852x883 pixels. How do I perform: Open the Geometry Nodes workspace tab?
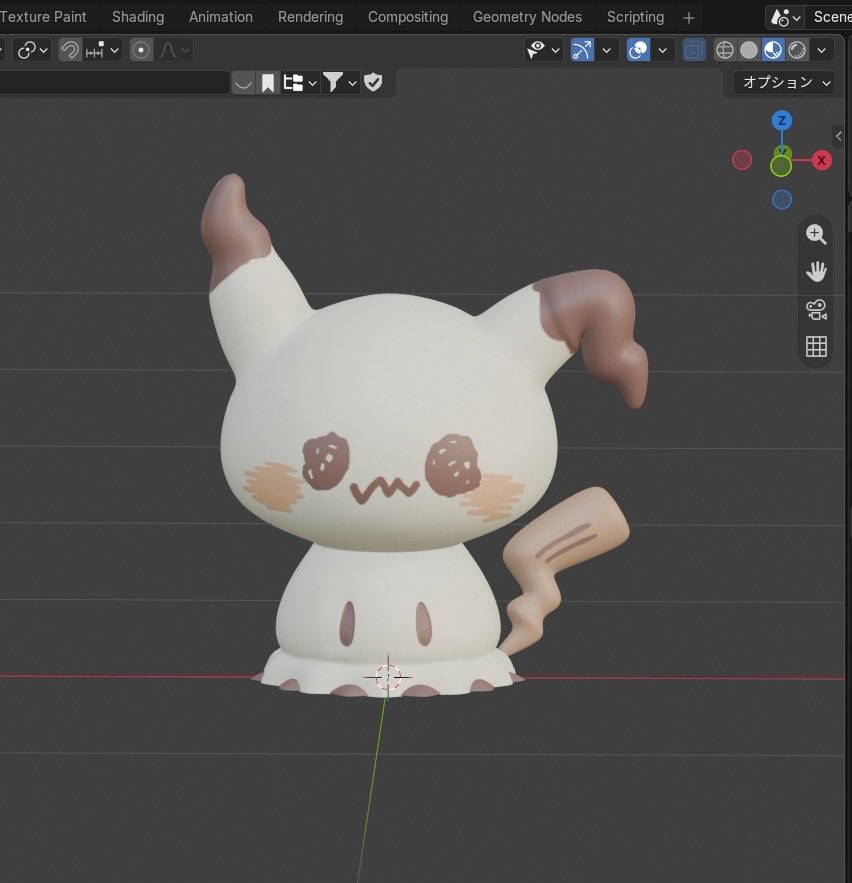[527, 17]
